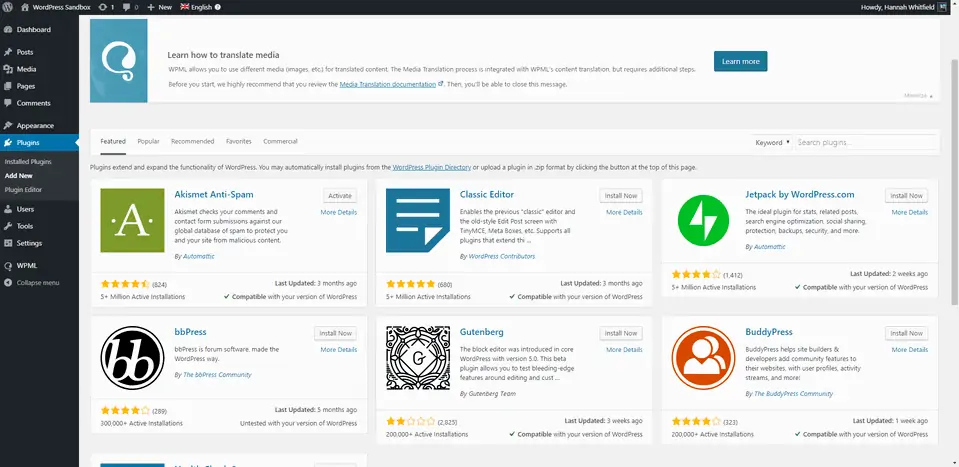This screenshot has height=467, width=959.
Task: Click the Tools wrench icon in sidebar
Action: (x=8, y=226)
